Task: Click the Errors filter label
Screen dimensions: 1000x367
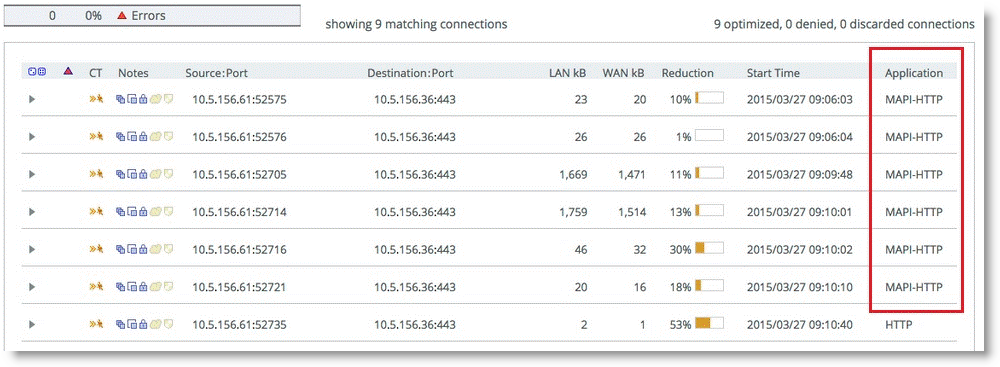Action: pos(148,16)
